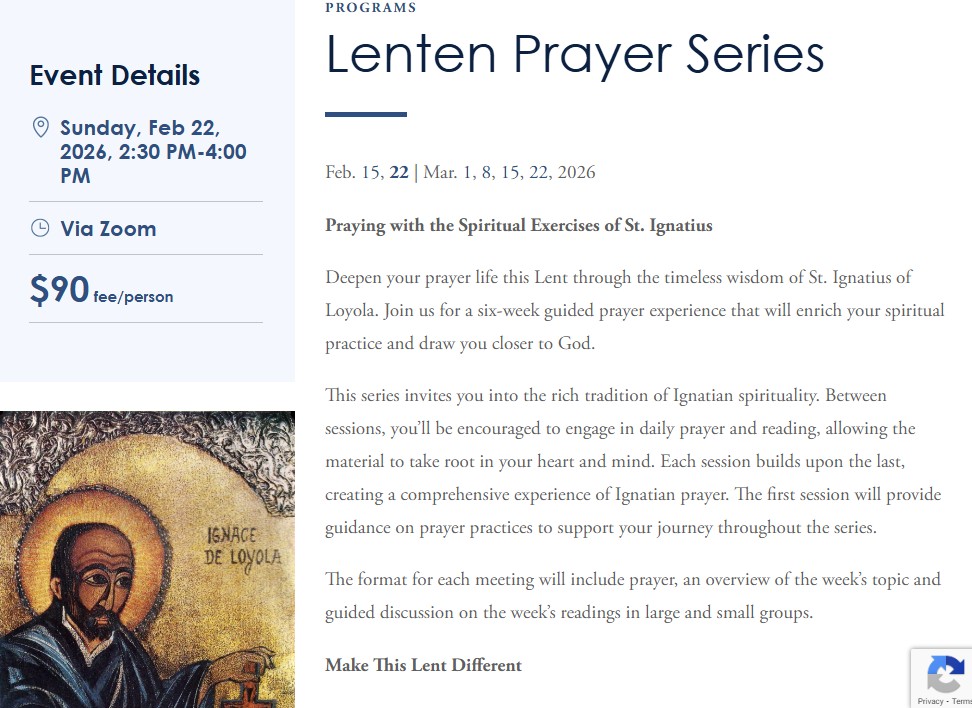Image resolution: width=972 pixels, height=708 pixels.
Task: Click the location pin icon beside the date
Action: [41, 127]
